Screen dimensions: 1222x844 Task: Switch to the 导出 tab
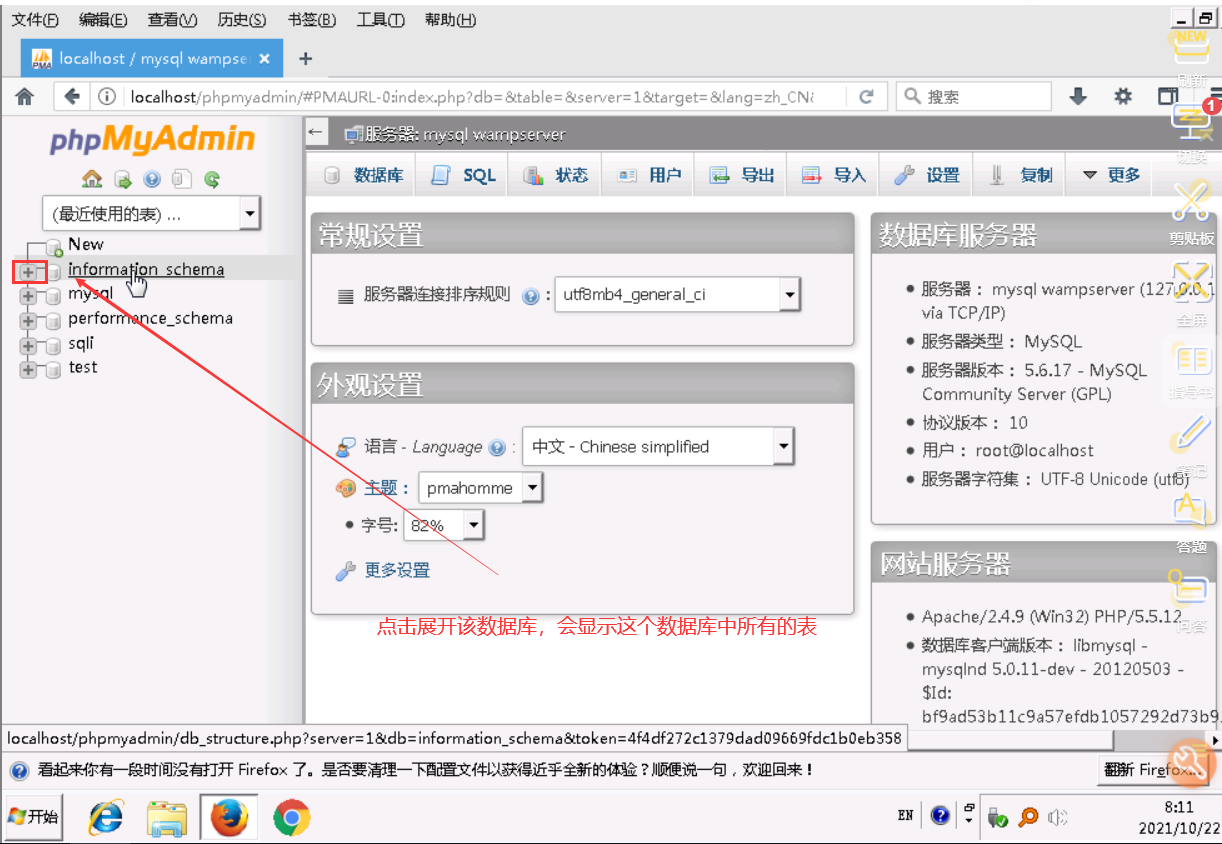742,175
